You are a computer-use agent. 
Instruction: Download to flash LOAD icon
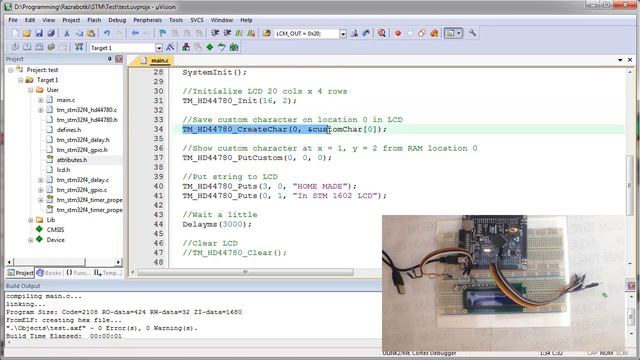point(79,47)
